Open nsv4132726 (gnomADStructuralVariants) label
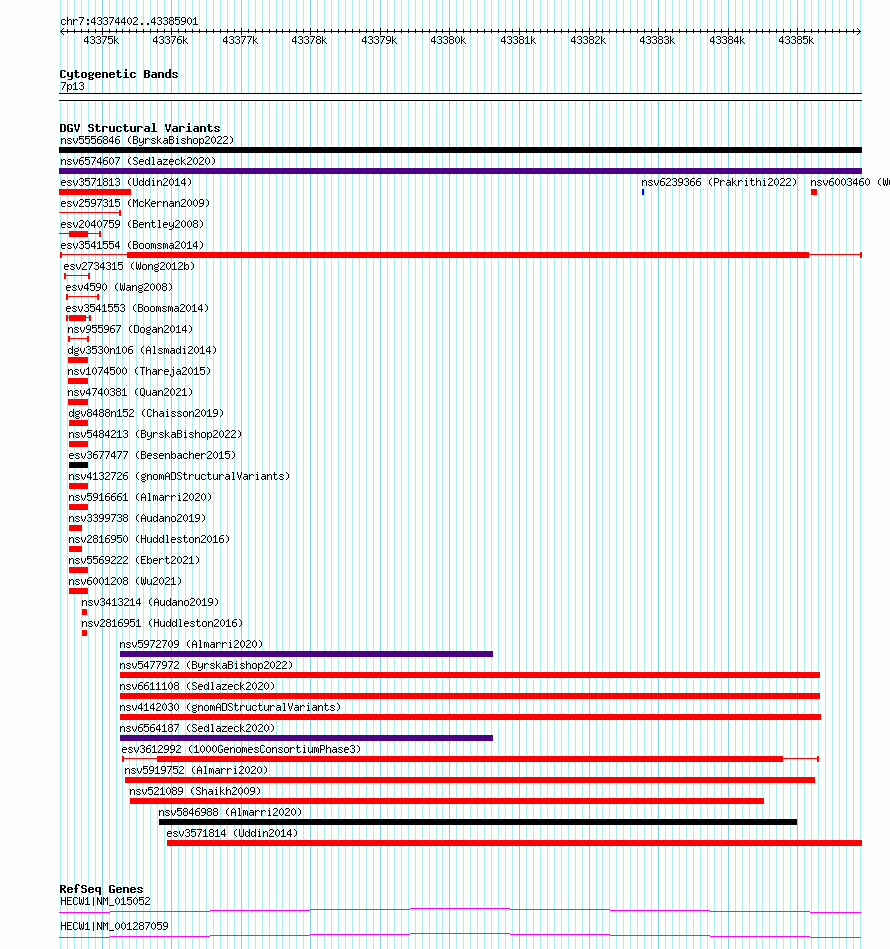 tap(179, 476)
